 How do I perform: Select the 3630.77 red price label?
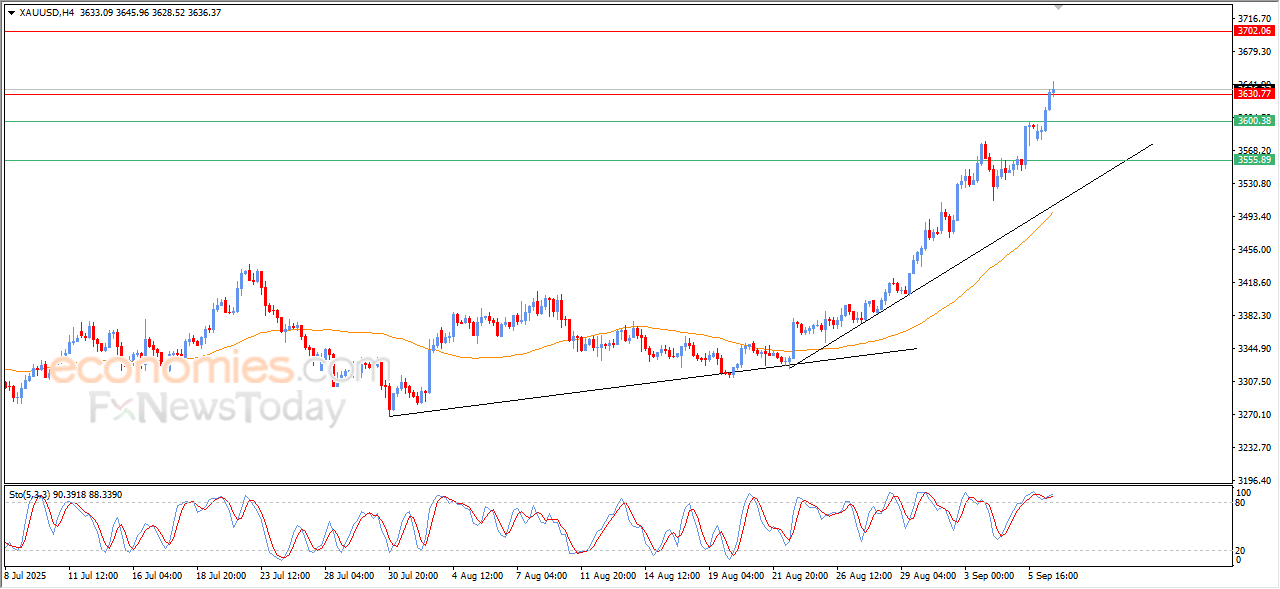pos(1254,93)
